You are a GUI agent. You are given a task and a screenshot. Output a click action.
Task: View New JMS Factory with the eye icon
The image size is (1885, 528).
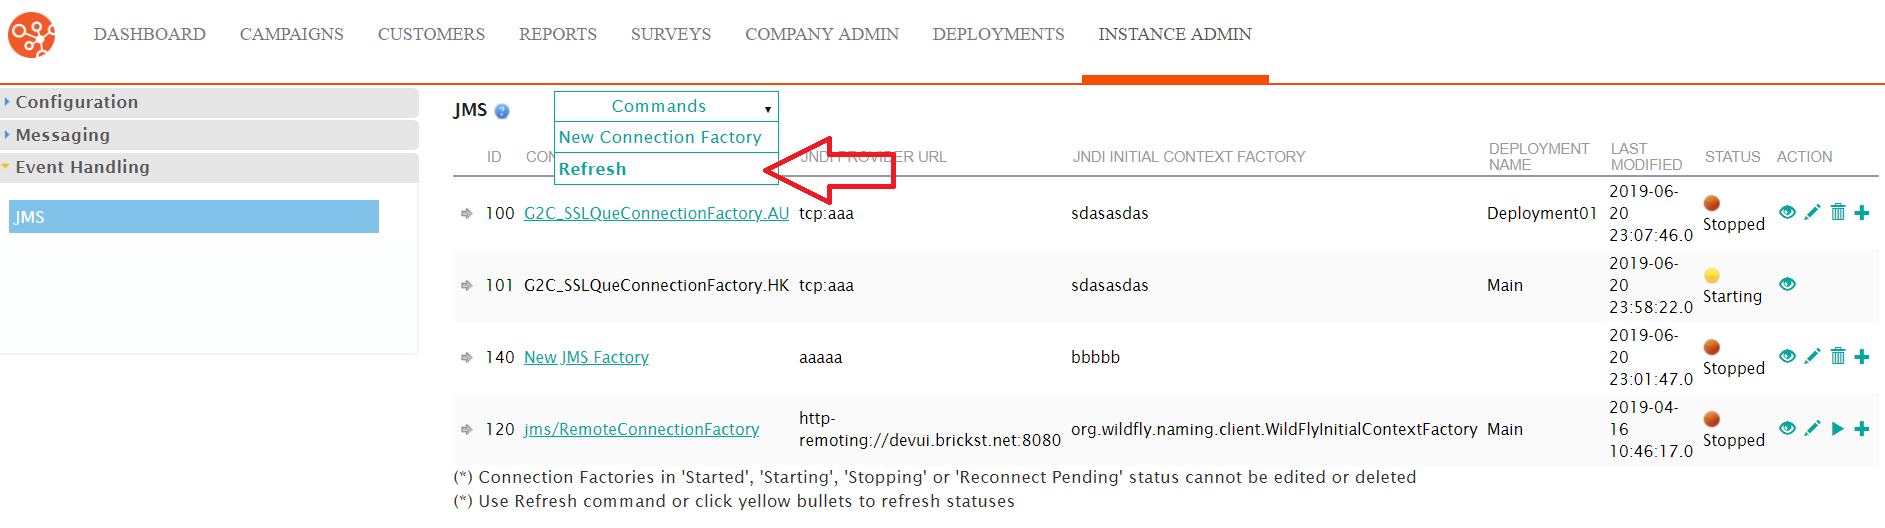point(1788,356)
